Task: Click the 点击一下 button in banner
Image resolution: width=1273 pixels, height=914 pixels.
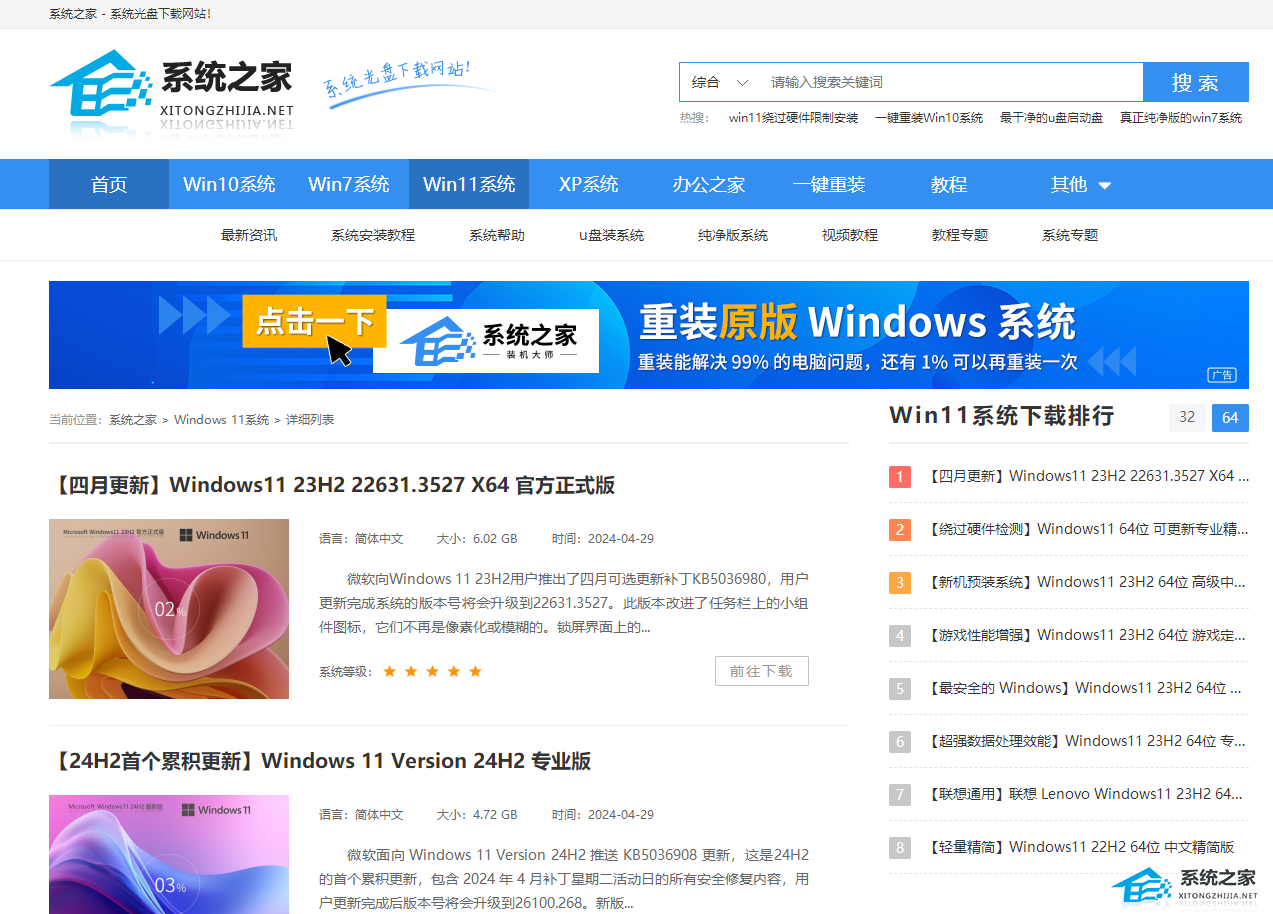Action: (x=314, y=322)
